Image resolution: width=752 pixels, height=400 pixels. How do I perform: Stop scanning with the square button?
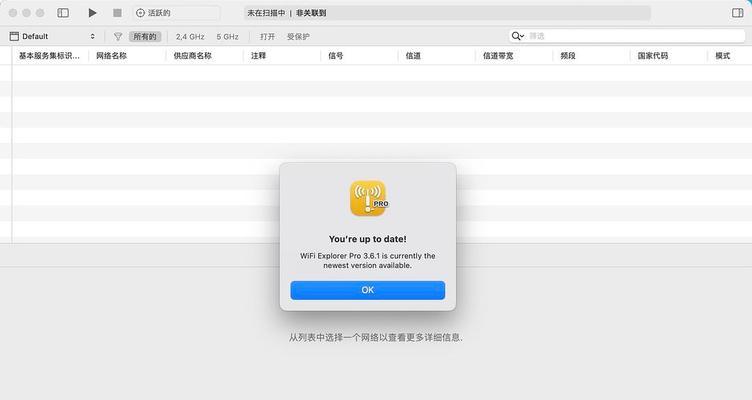tap(117, 13)
